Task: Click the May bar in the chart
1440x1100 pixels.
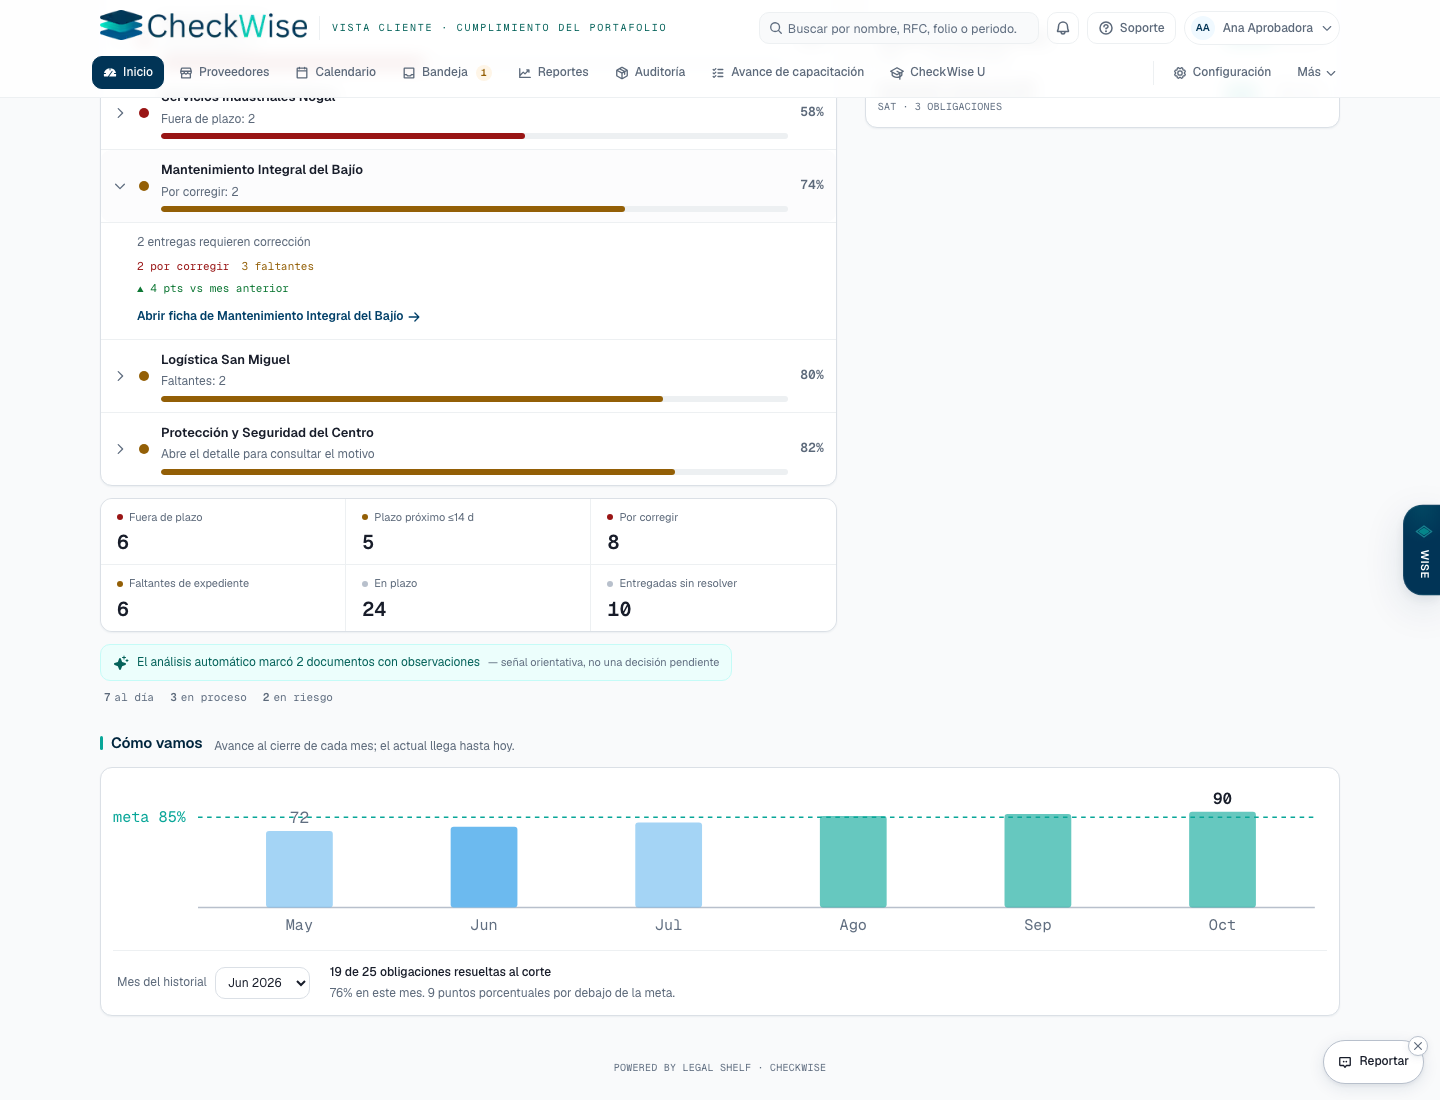Action: coord(299,869)
